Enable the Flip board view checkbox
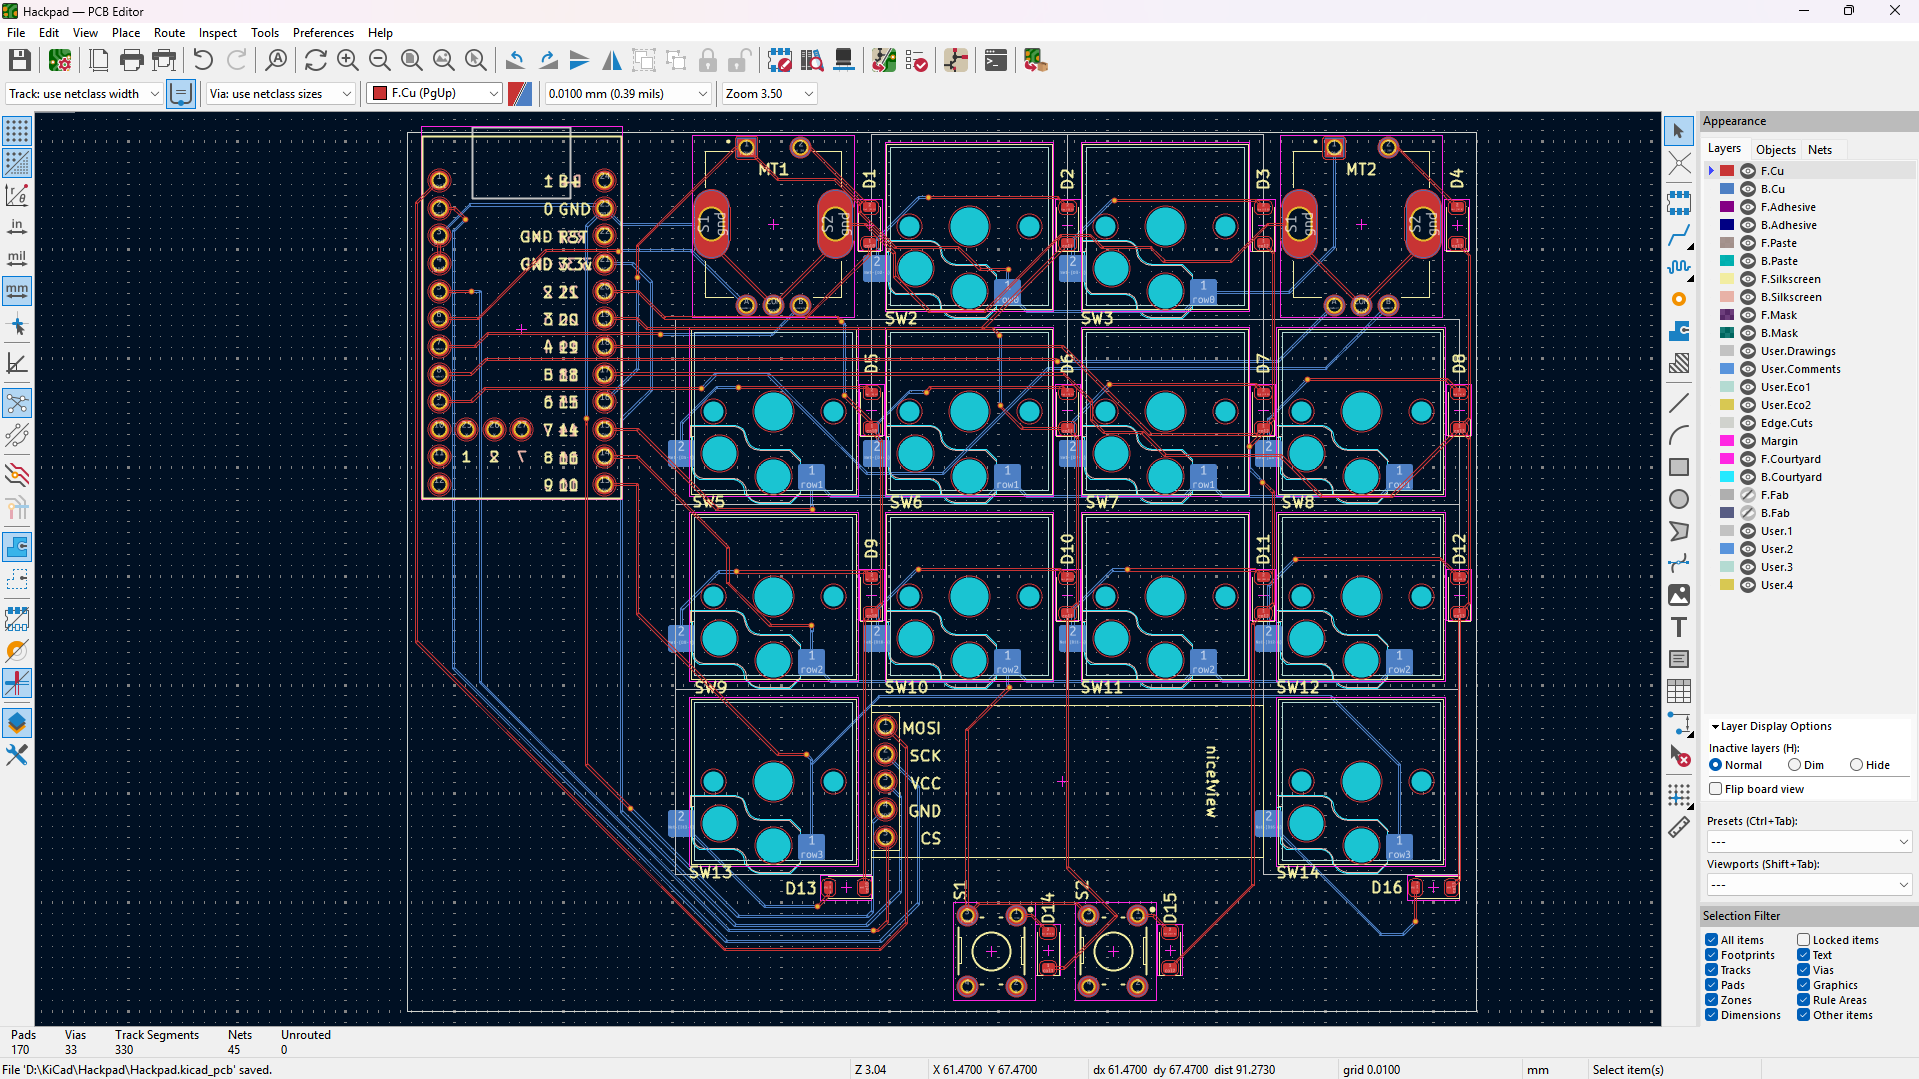The height and width of the screenshot is (1079, 1919). 1714,789
